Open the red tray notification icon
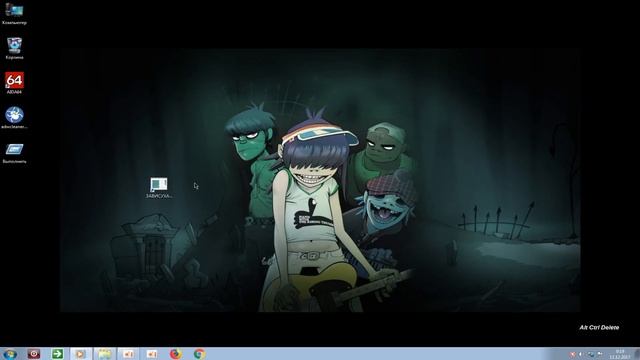The height and width of the screenshot is (360, 640). coord(572,354)
